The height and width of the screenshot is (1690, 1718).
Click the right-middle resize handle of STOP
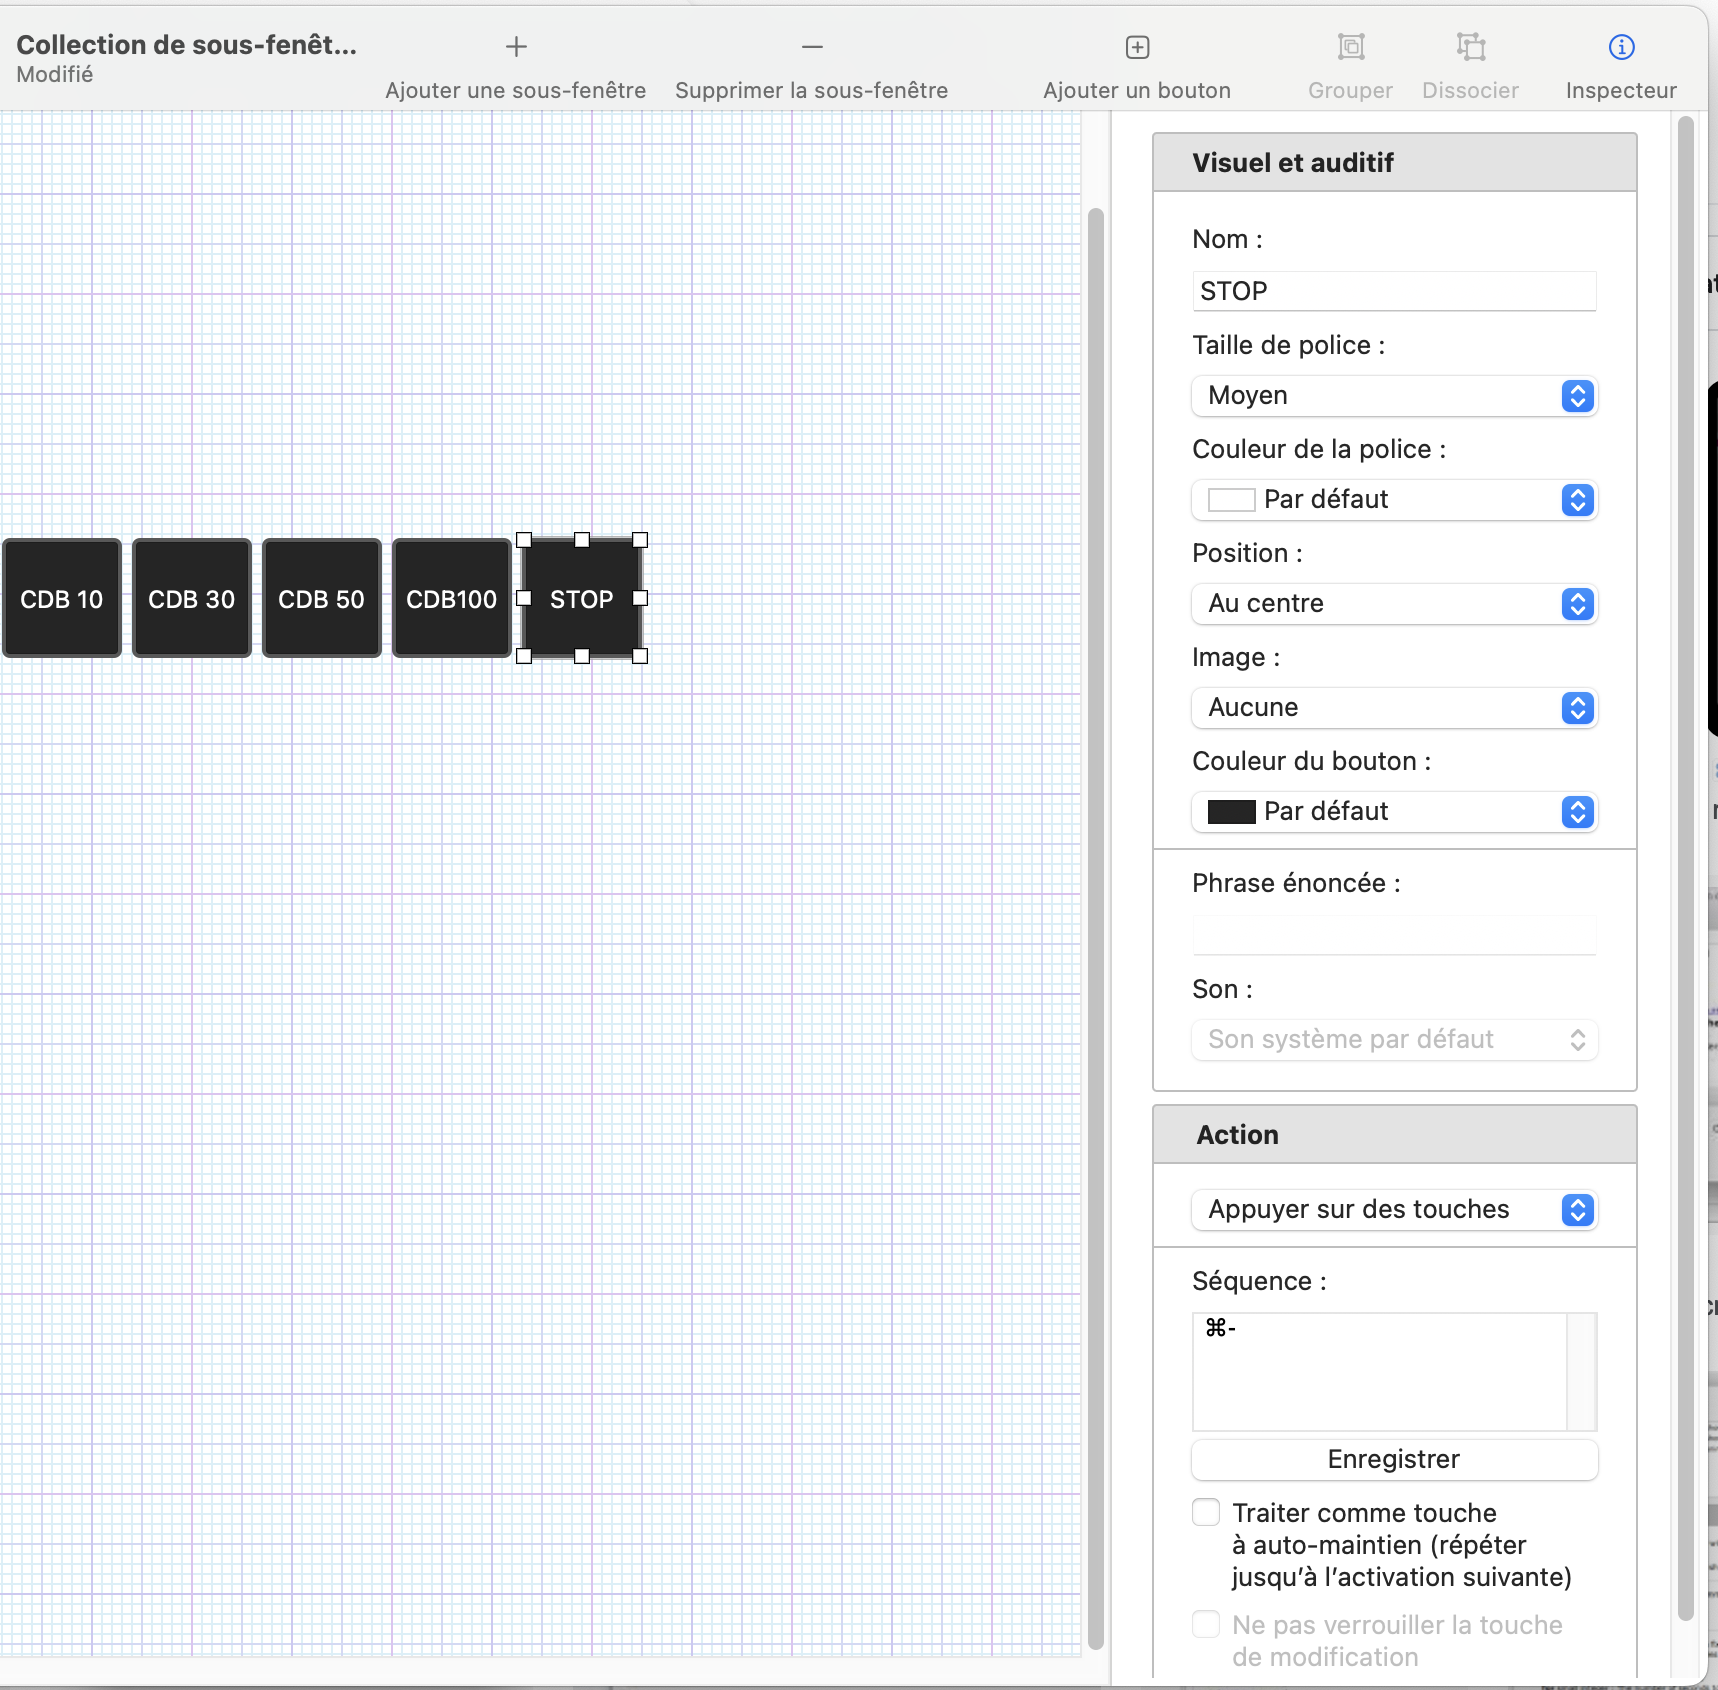pyautogui.click(x=640, y=598)
